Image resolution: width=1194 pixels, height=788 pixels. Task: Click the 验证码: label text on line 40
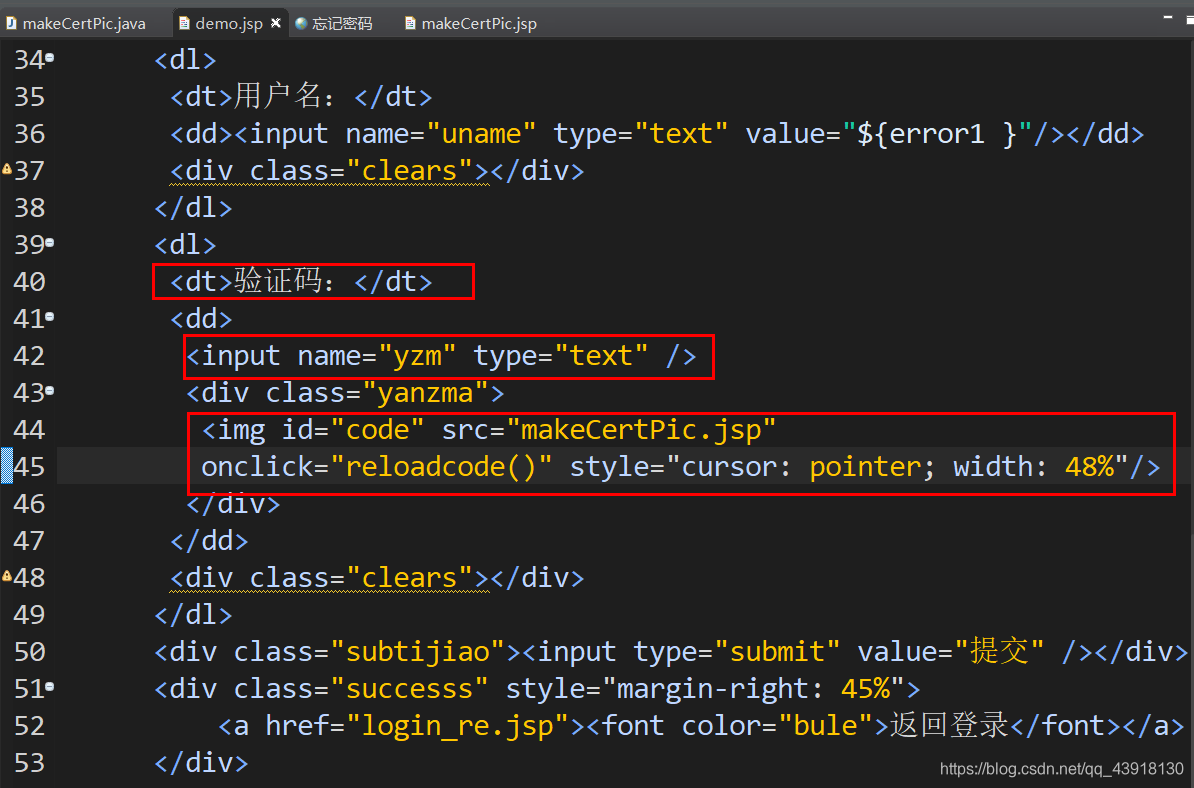point(284,281)
